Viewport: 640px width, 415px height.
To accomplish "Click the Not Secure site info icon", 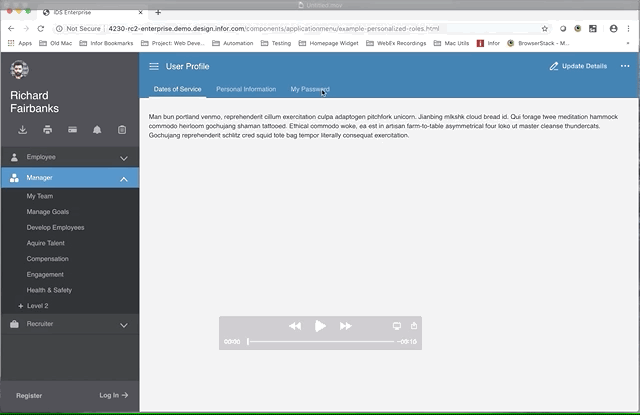I will tap(59, 29).
